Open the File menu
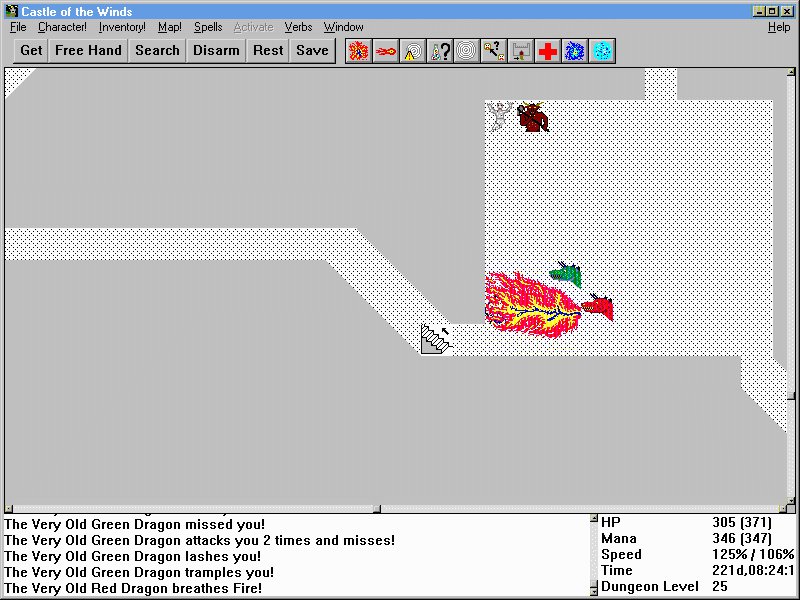 click(18, 27)
